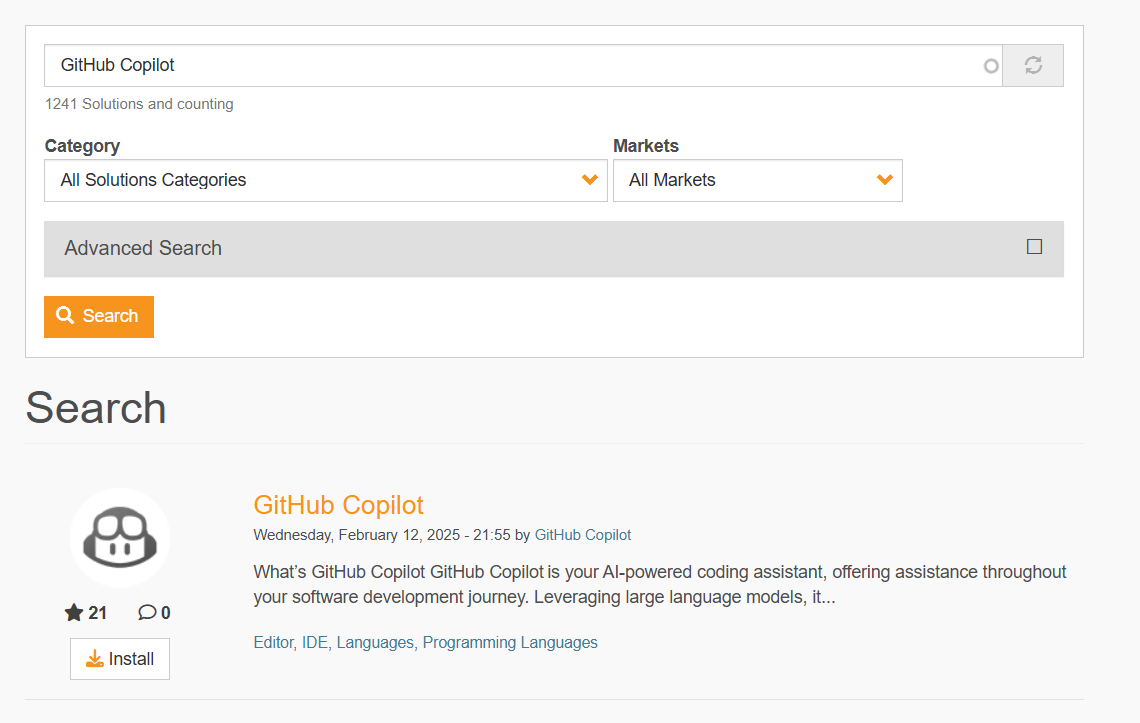This screenshot has width=1140, height=723.
Task: Click the download icon on the Install button
Action: 94,658
